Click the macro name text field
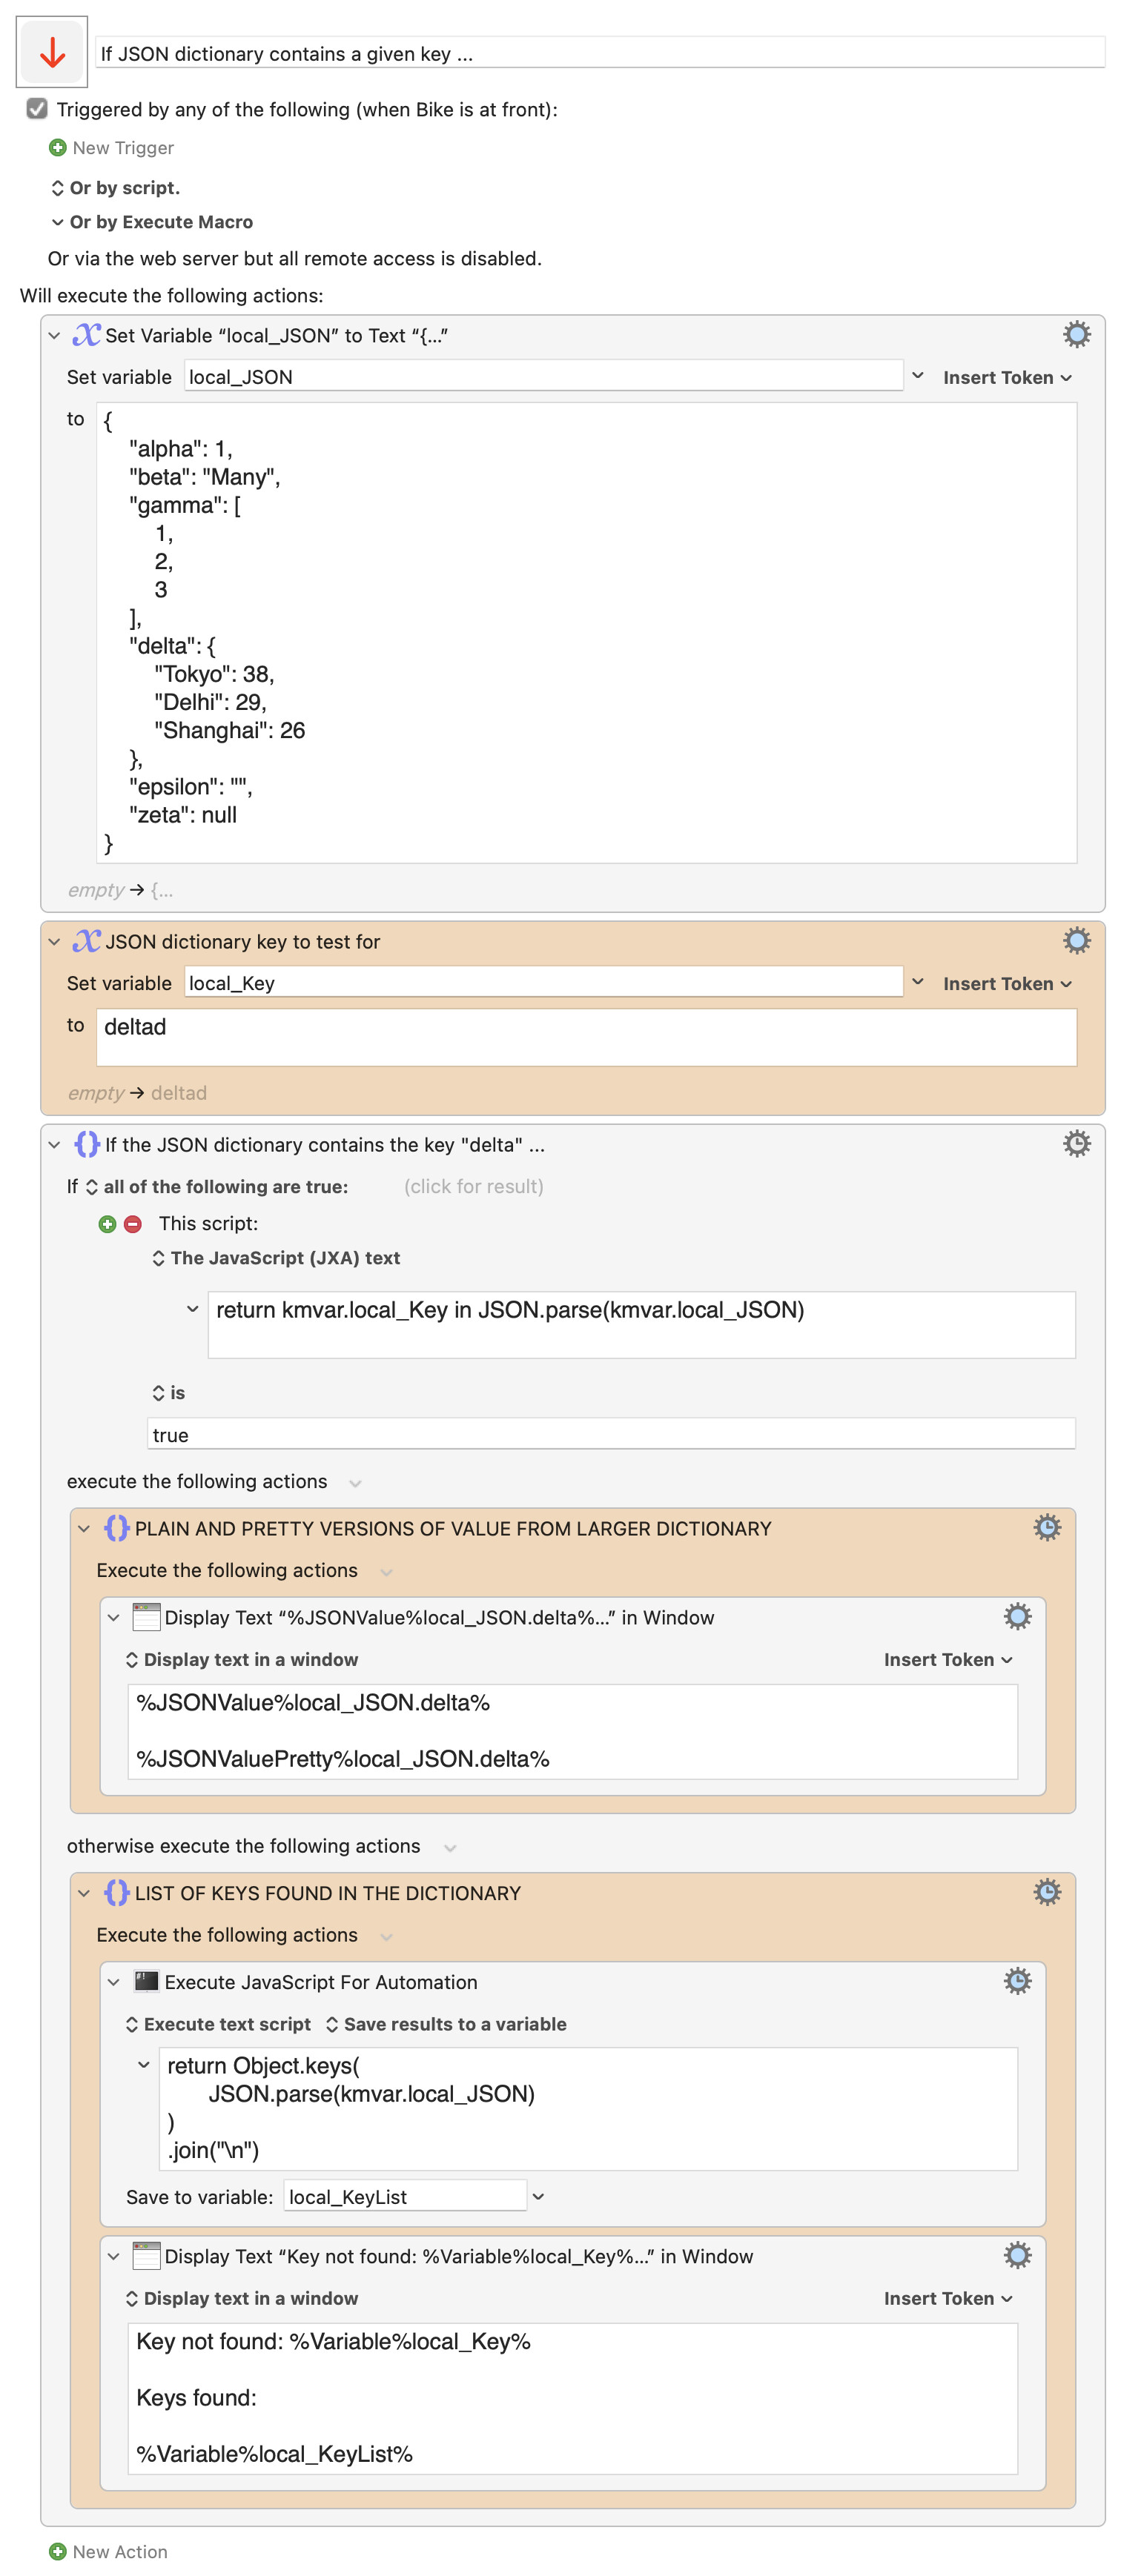 [600, 54]
